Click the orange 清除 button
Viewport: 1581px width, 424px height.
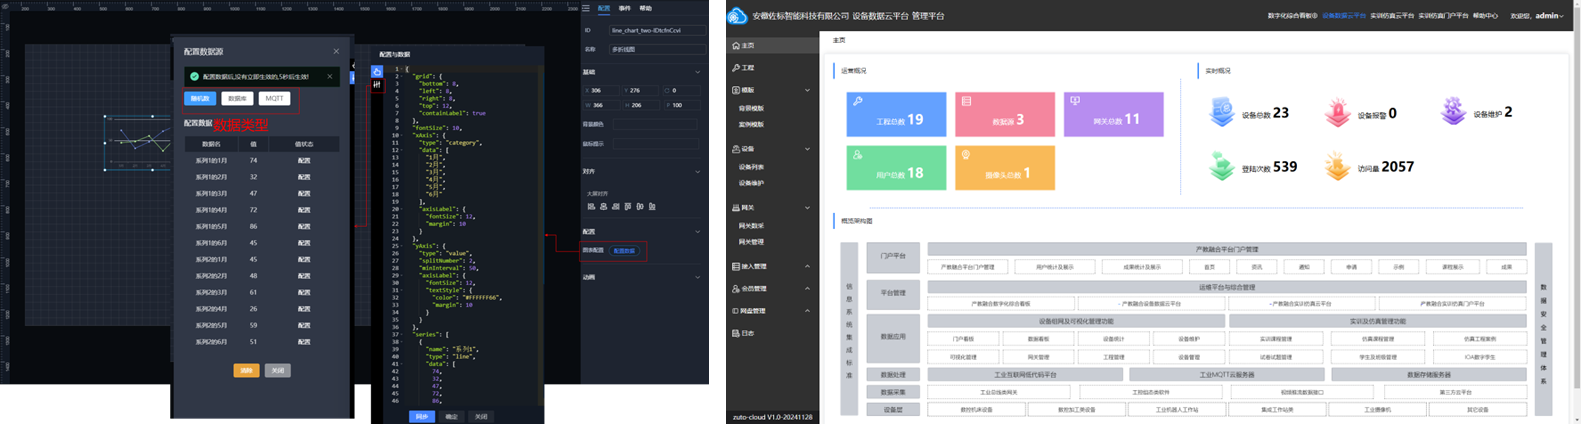pos(246,370)
